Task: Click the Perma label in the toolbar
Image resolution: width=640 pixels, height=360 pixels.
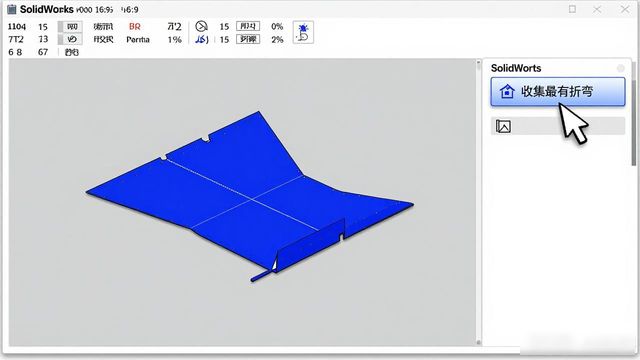Action: (x=138, y=40)
